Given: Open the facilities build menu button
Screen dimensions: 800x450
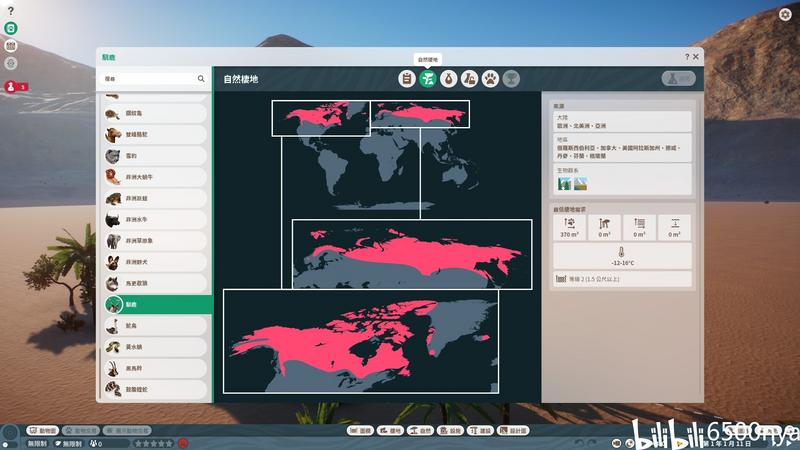Looking at the screenshot, I should [x=450, y=431].
